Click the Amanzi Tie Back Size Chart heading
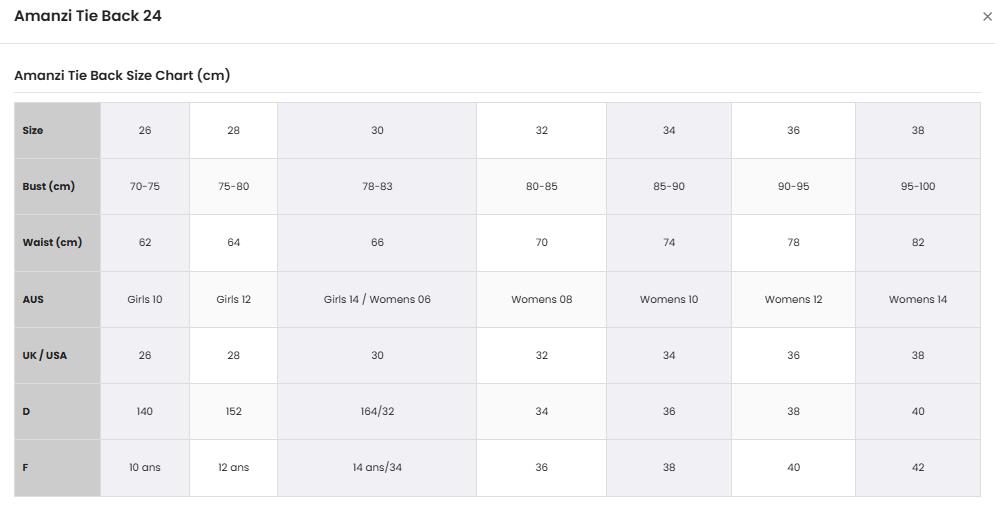This screenshot has height=512, width=995. click(x=122, y=75)
